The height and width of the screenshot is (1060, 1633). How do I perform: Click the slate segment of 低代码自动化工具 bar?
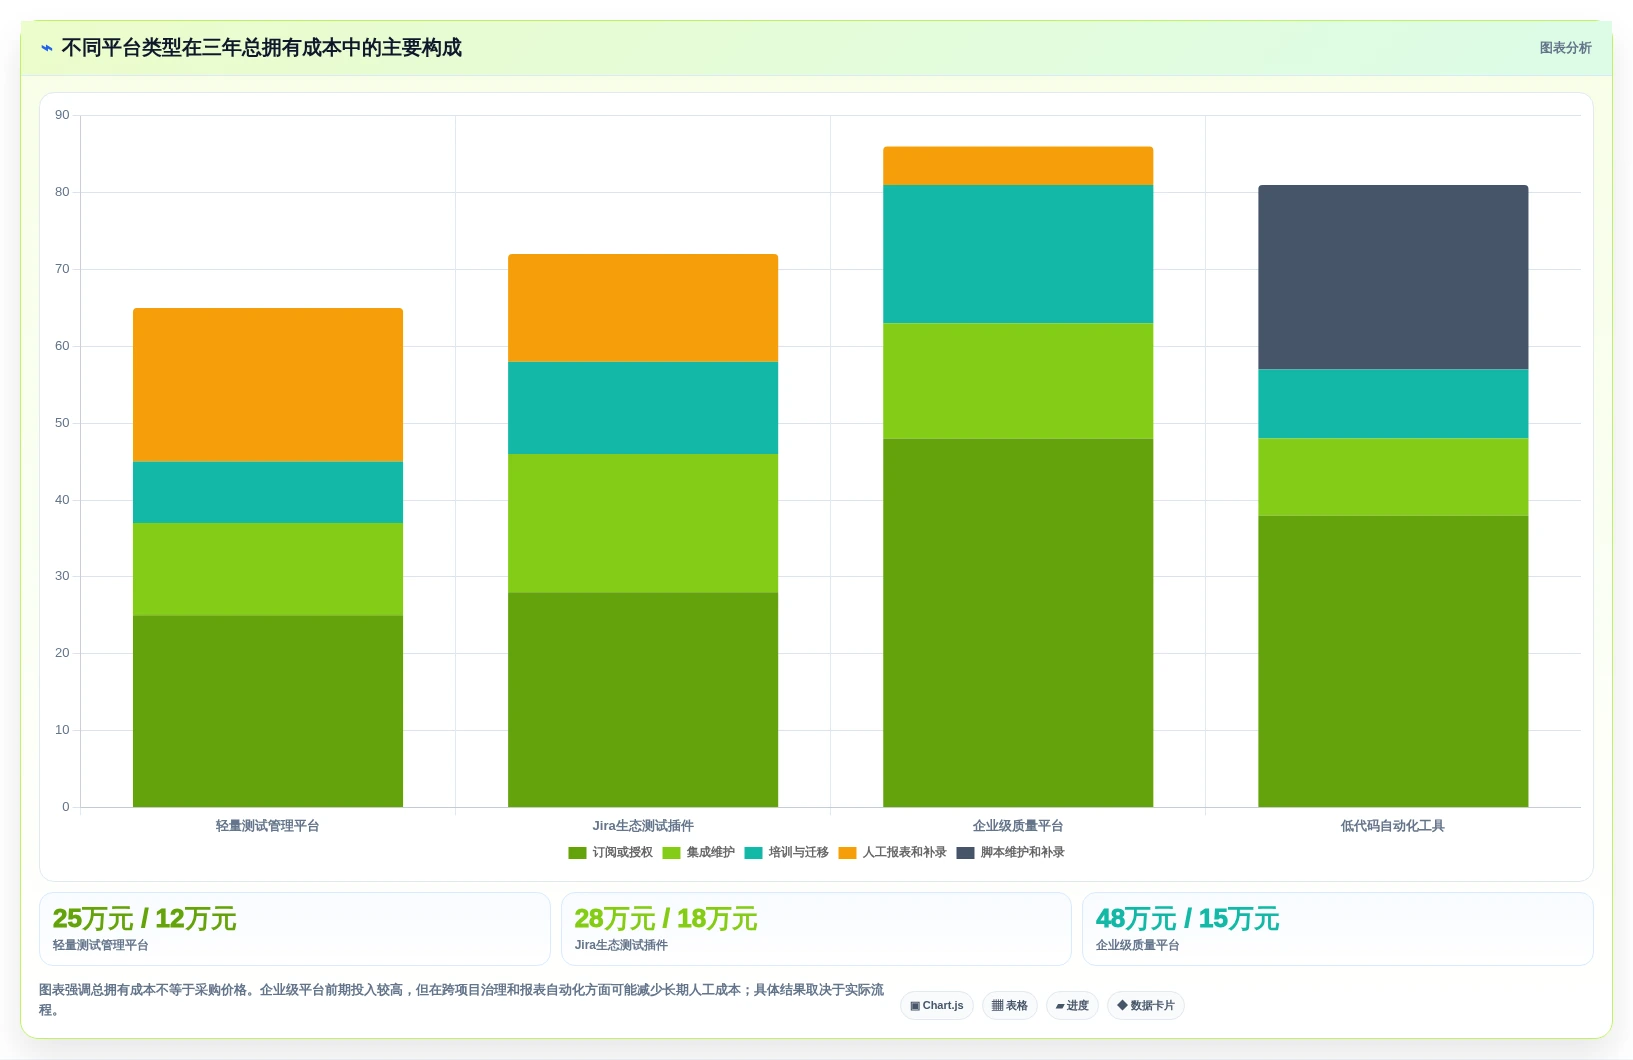(1393, 277)
